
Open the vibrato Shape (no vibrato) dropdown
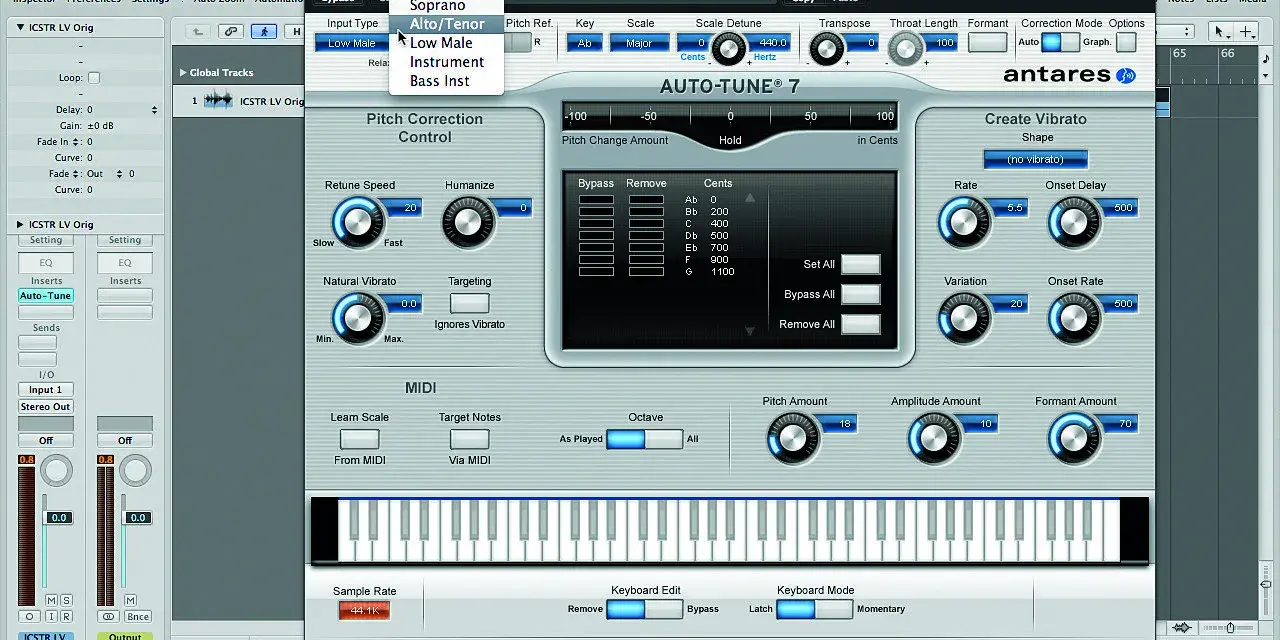1035,160
